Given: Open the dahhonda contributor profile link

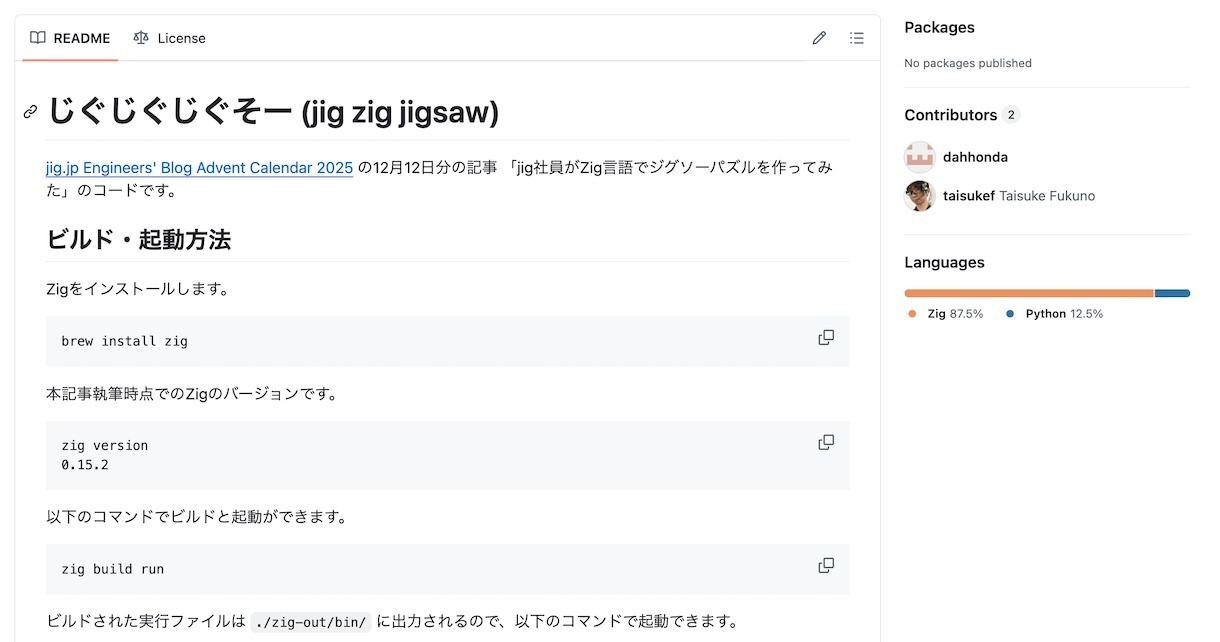Looking at the screenshot, I should click(975, 157).
